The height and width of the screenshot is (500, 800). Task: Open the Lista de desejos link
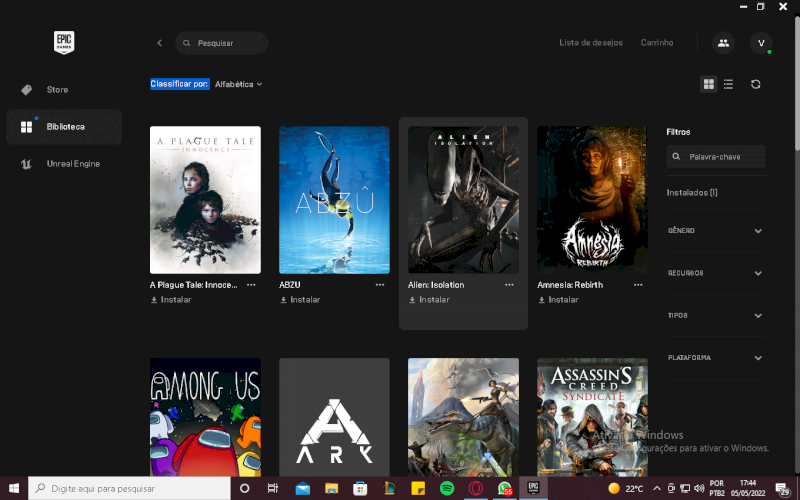pyautogui.click(x=590, y=43)
